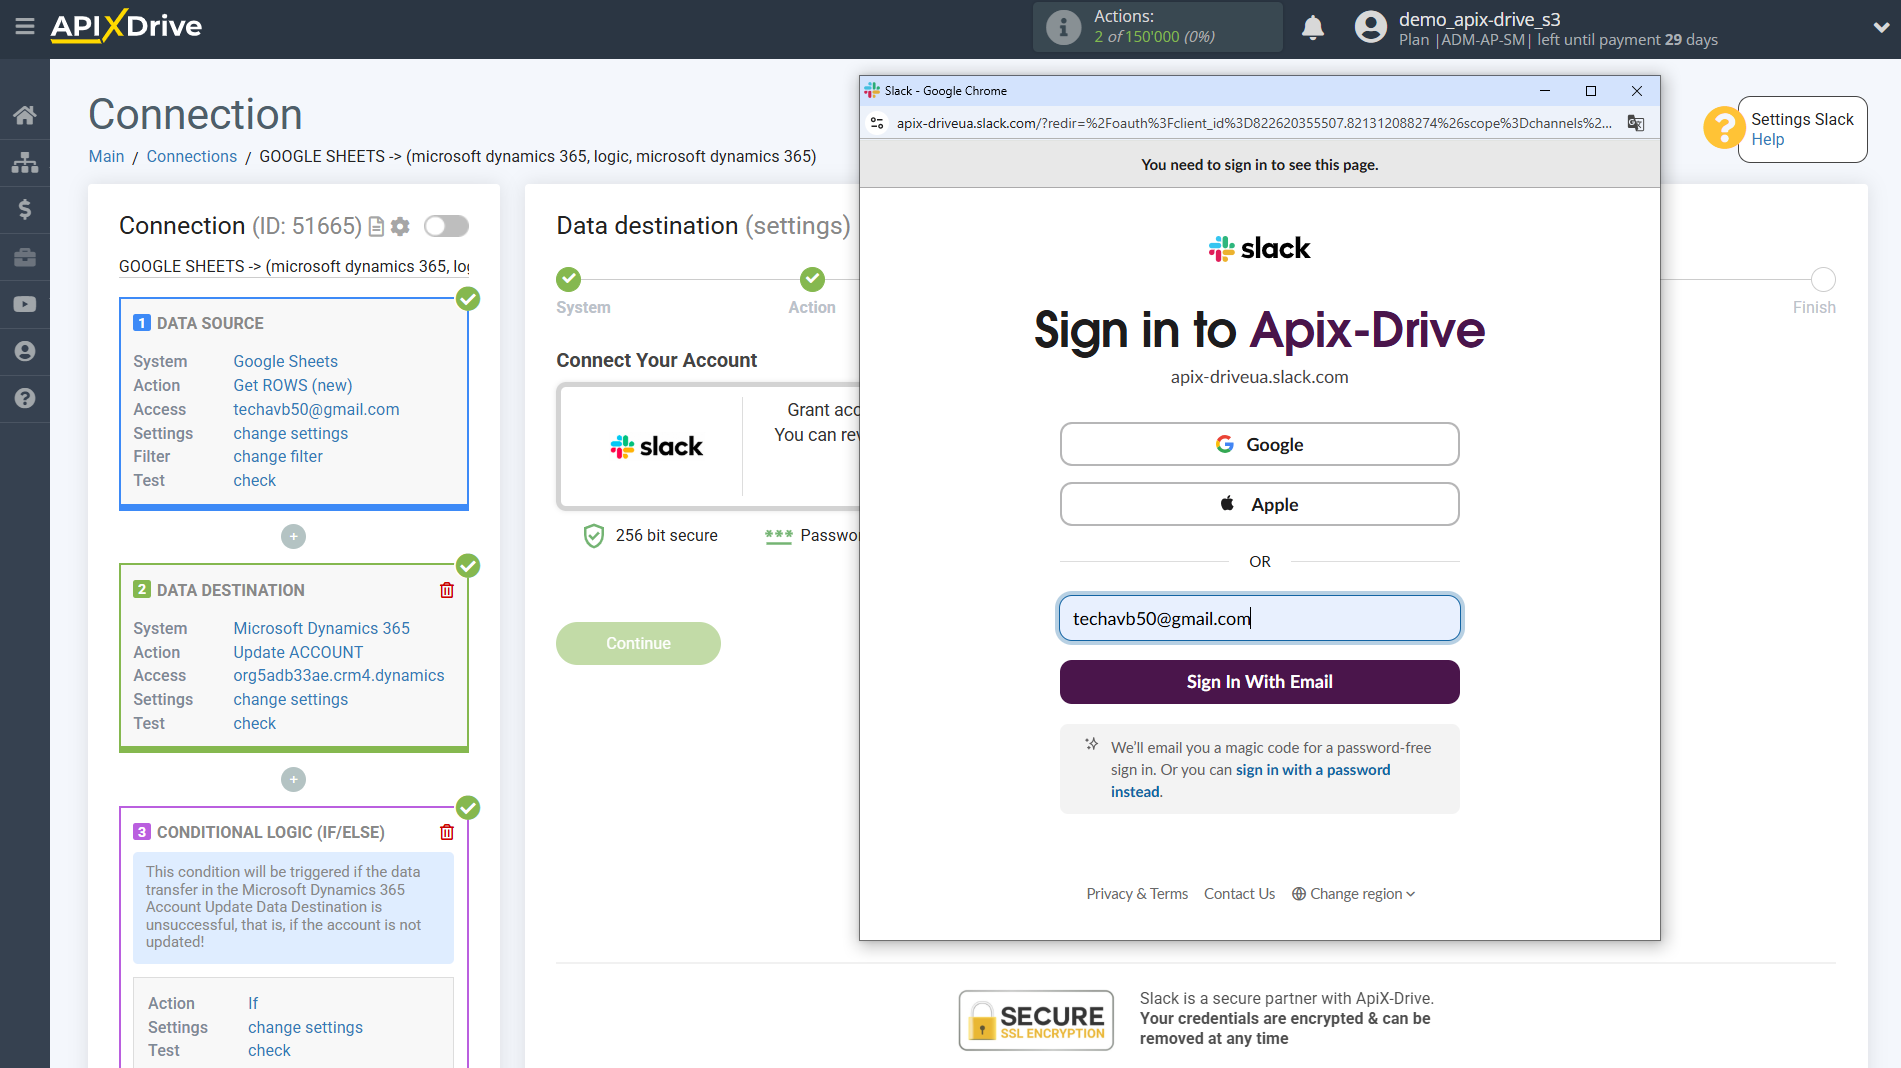Click the translate icon in the Slack popup address bar

tap(1636, 123)
